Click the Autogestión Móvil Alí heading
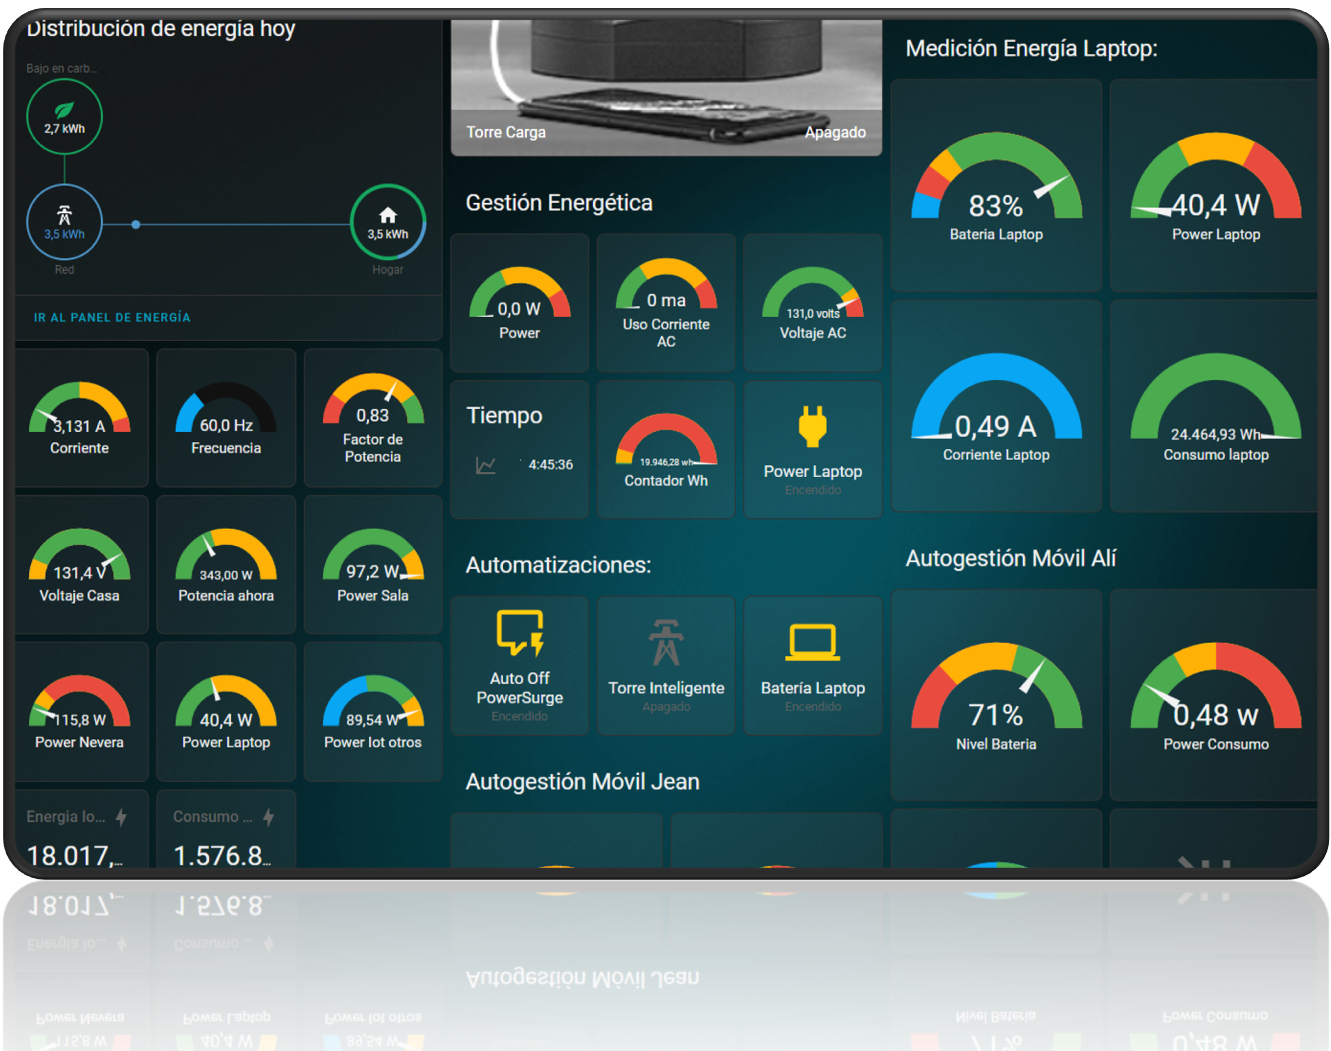The image size is (1331, 1051). [x=1011, y=558]
